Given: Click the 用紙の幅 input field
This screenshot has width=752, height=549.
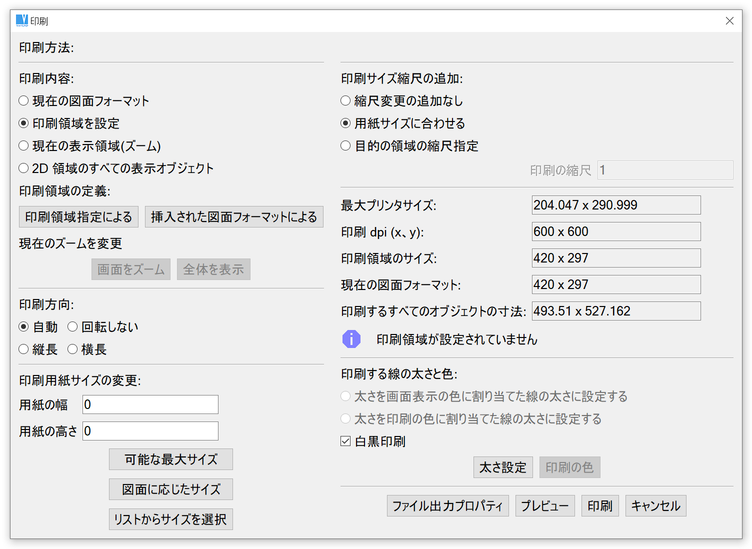Looking at the screenshot, I should click(150, 405).
